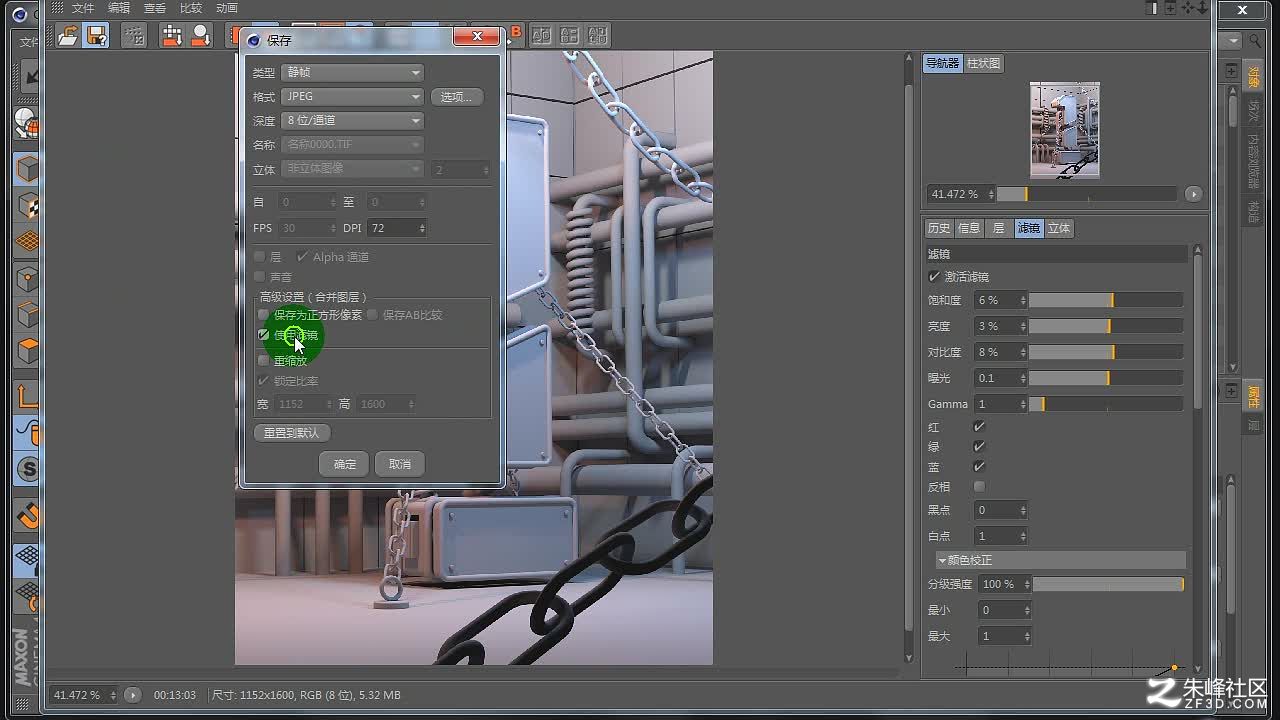Viewport: 1280px width, 720px height.
Task: Click the 取消 button in save dialog
Action: tap(400, 464)
